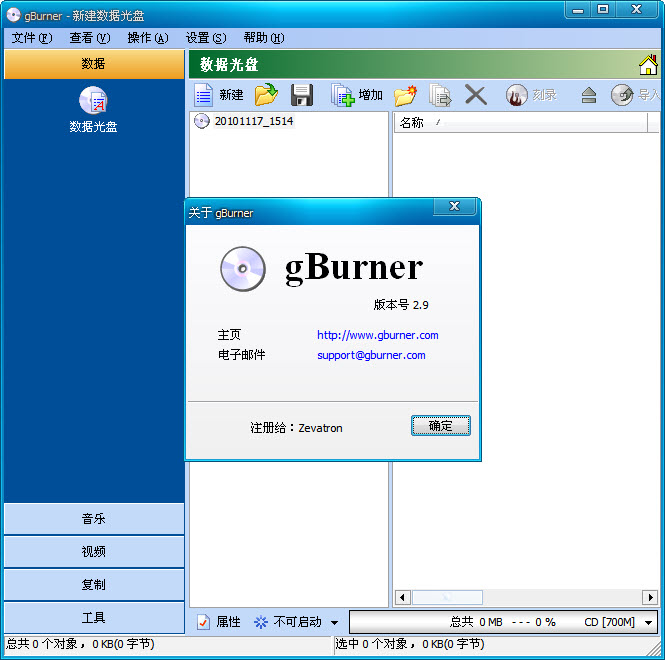Save project with the floppy disk icon
The height and width of the screenshot is (660, 665).
(302, 95)
